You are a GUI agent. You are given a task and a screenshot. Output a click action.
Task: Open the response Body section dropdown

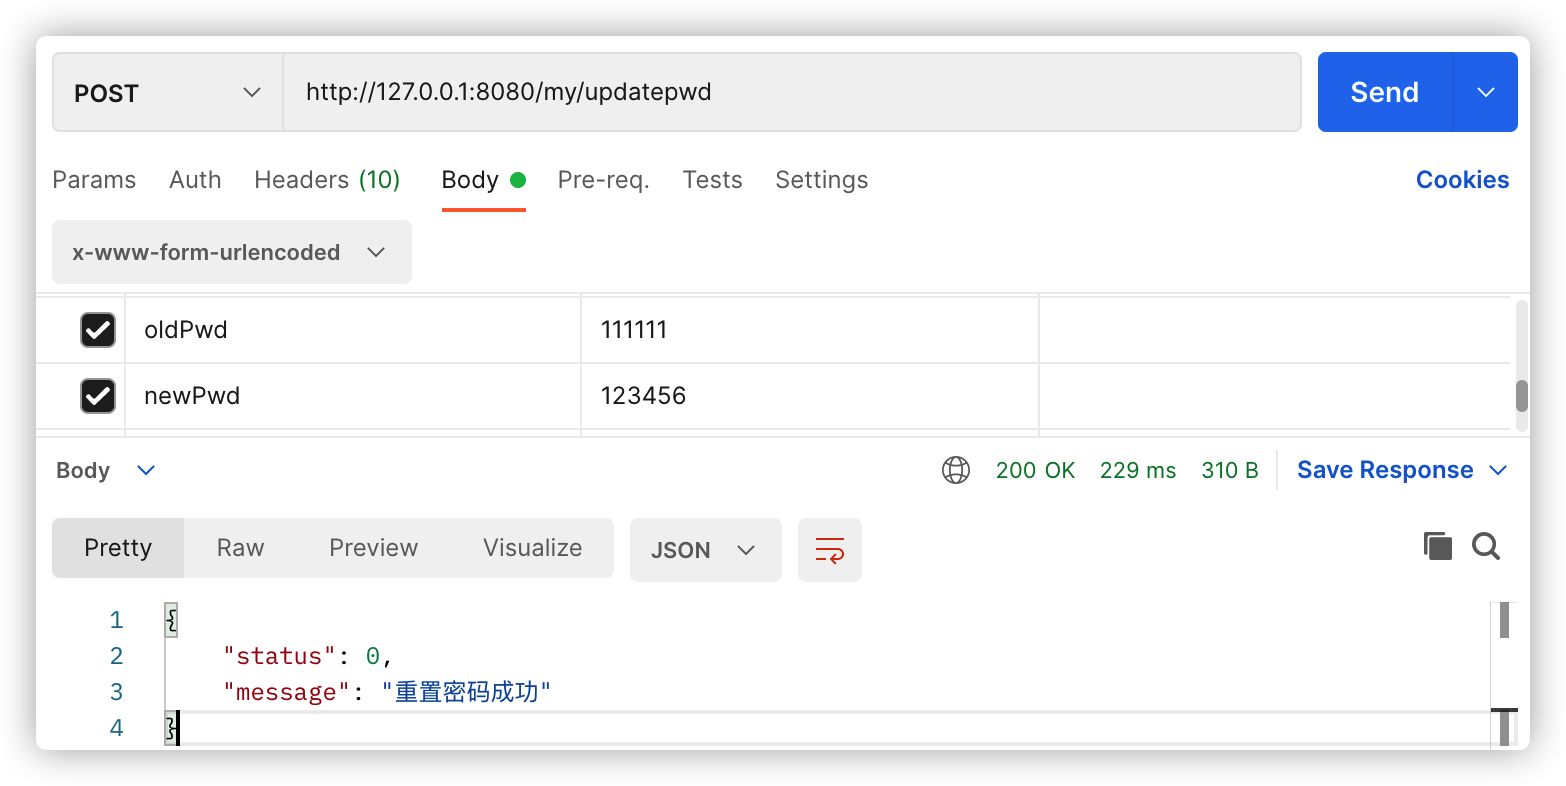click(106, 470)
